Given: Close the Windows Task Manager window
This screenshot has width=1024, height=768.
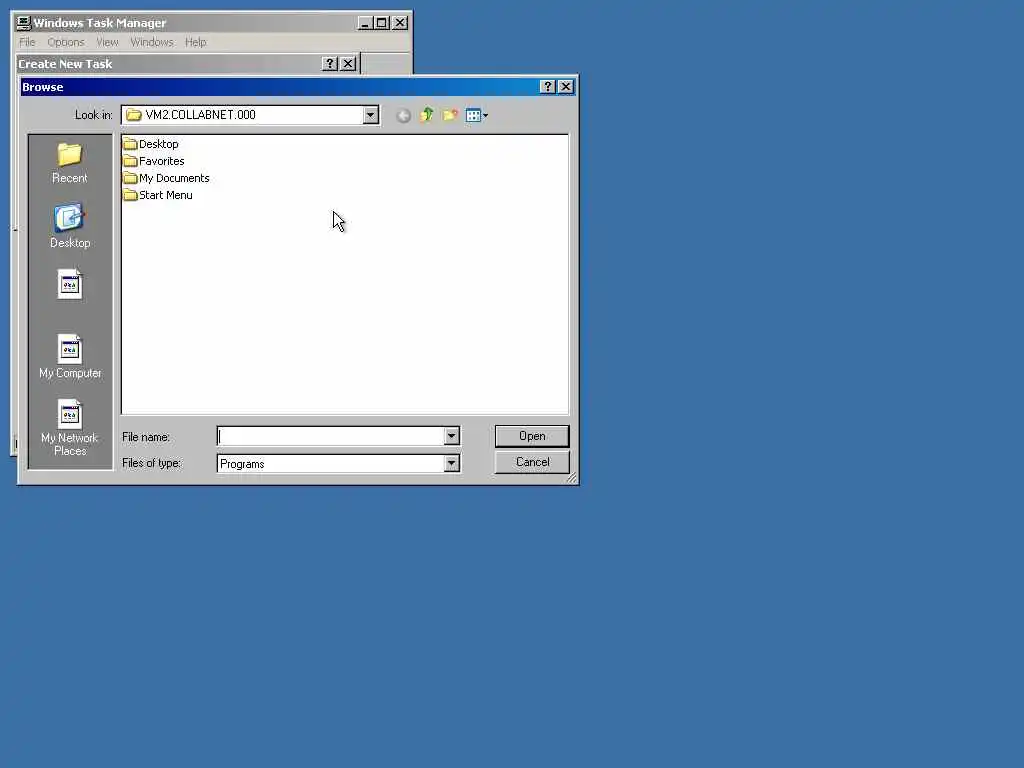Looking at the screenshot, I should (x=400, y=23).
